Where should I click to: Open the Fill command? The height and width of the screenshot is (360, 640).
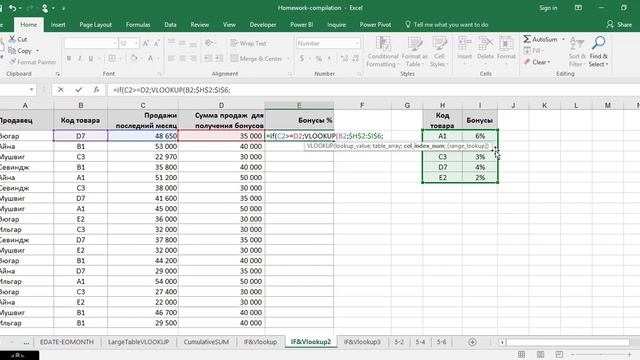pyautogui.click(x=533, y=51)
